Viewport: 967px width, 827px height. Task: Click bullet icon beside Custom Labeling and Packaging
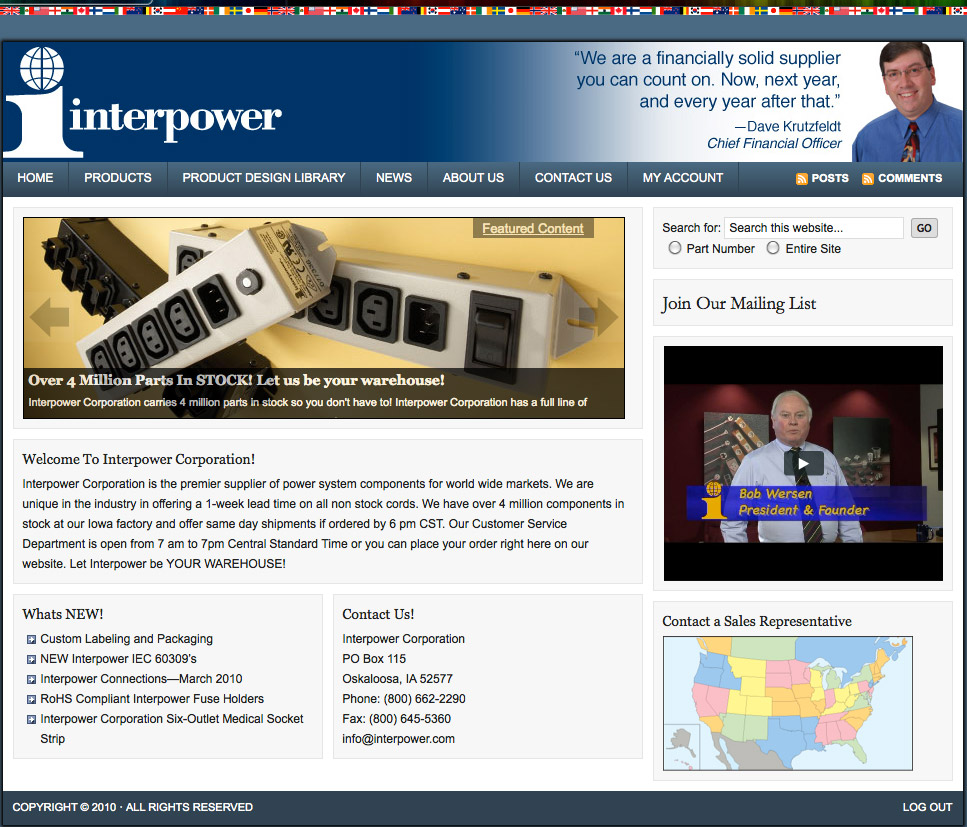[31, 640]
